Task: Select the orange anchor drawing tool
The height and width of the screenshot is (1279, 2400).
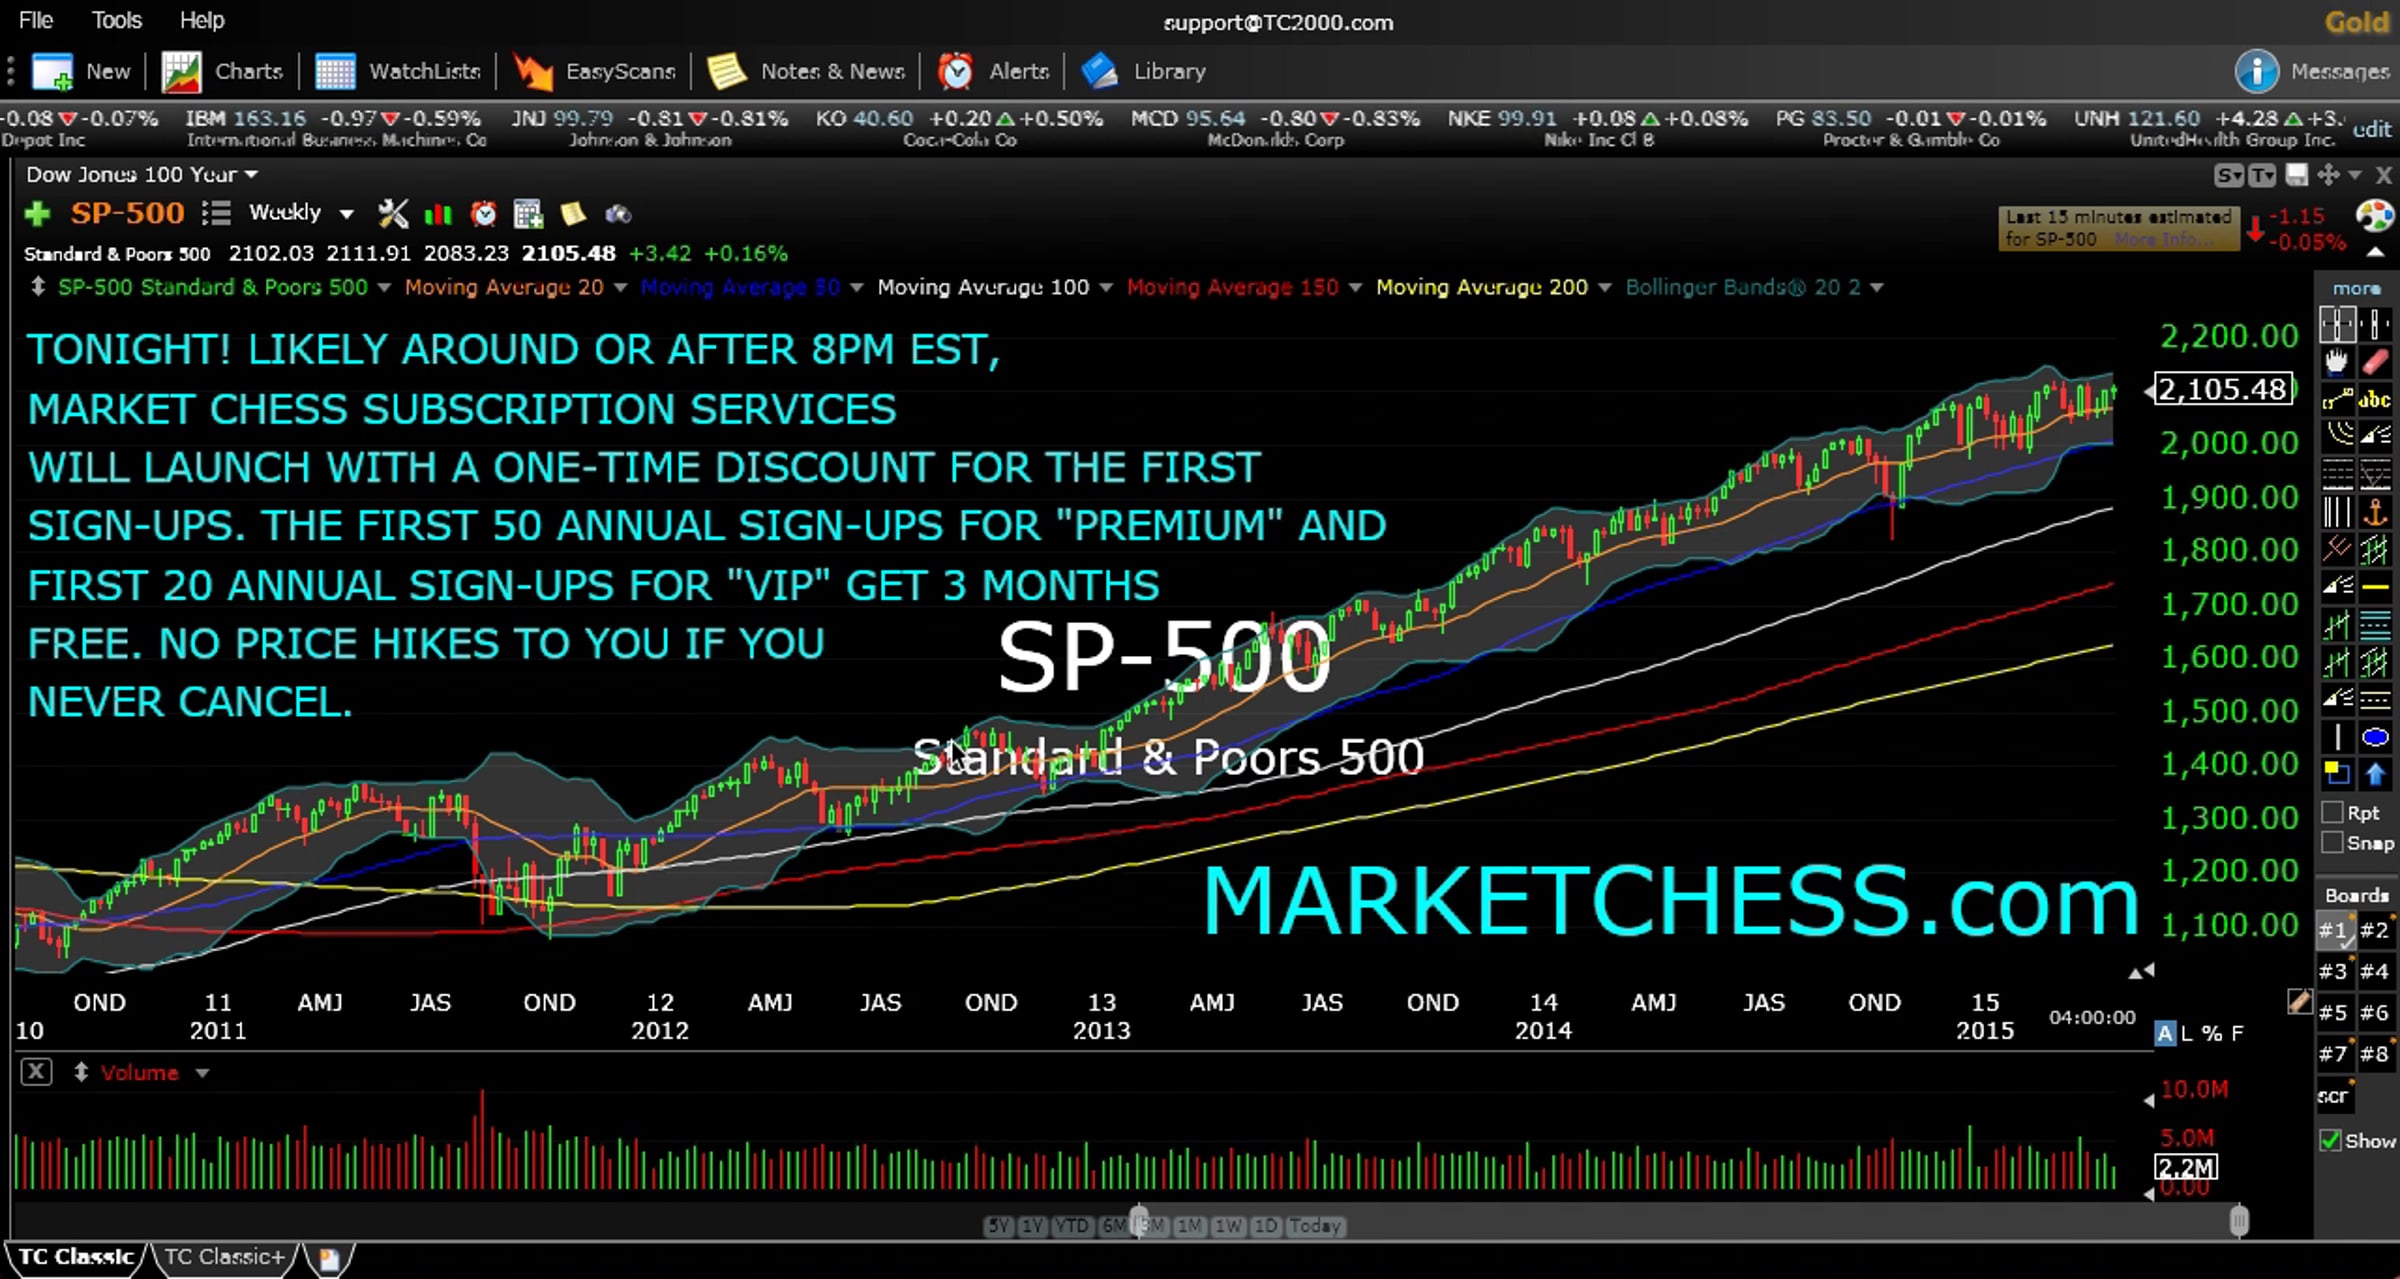Action: [2376, 513]
